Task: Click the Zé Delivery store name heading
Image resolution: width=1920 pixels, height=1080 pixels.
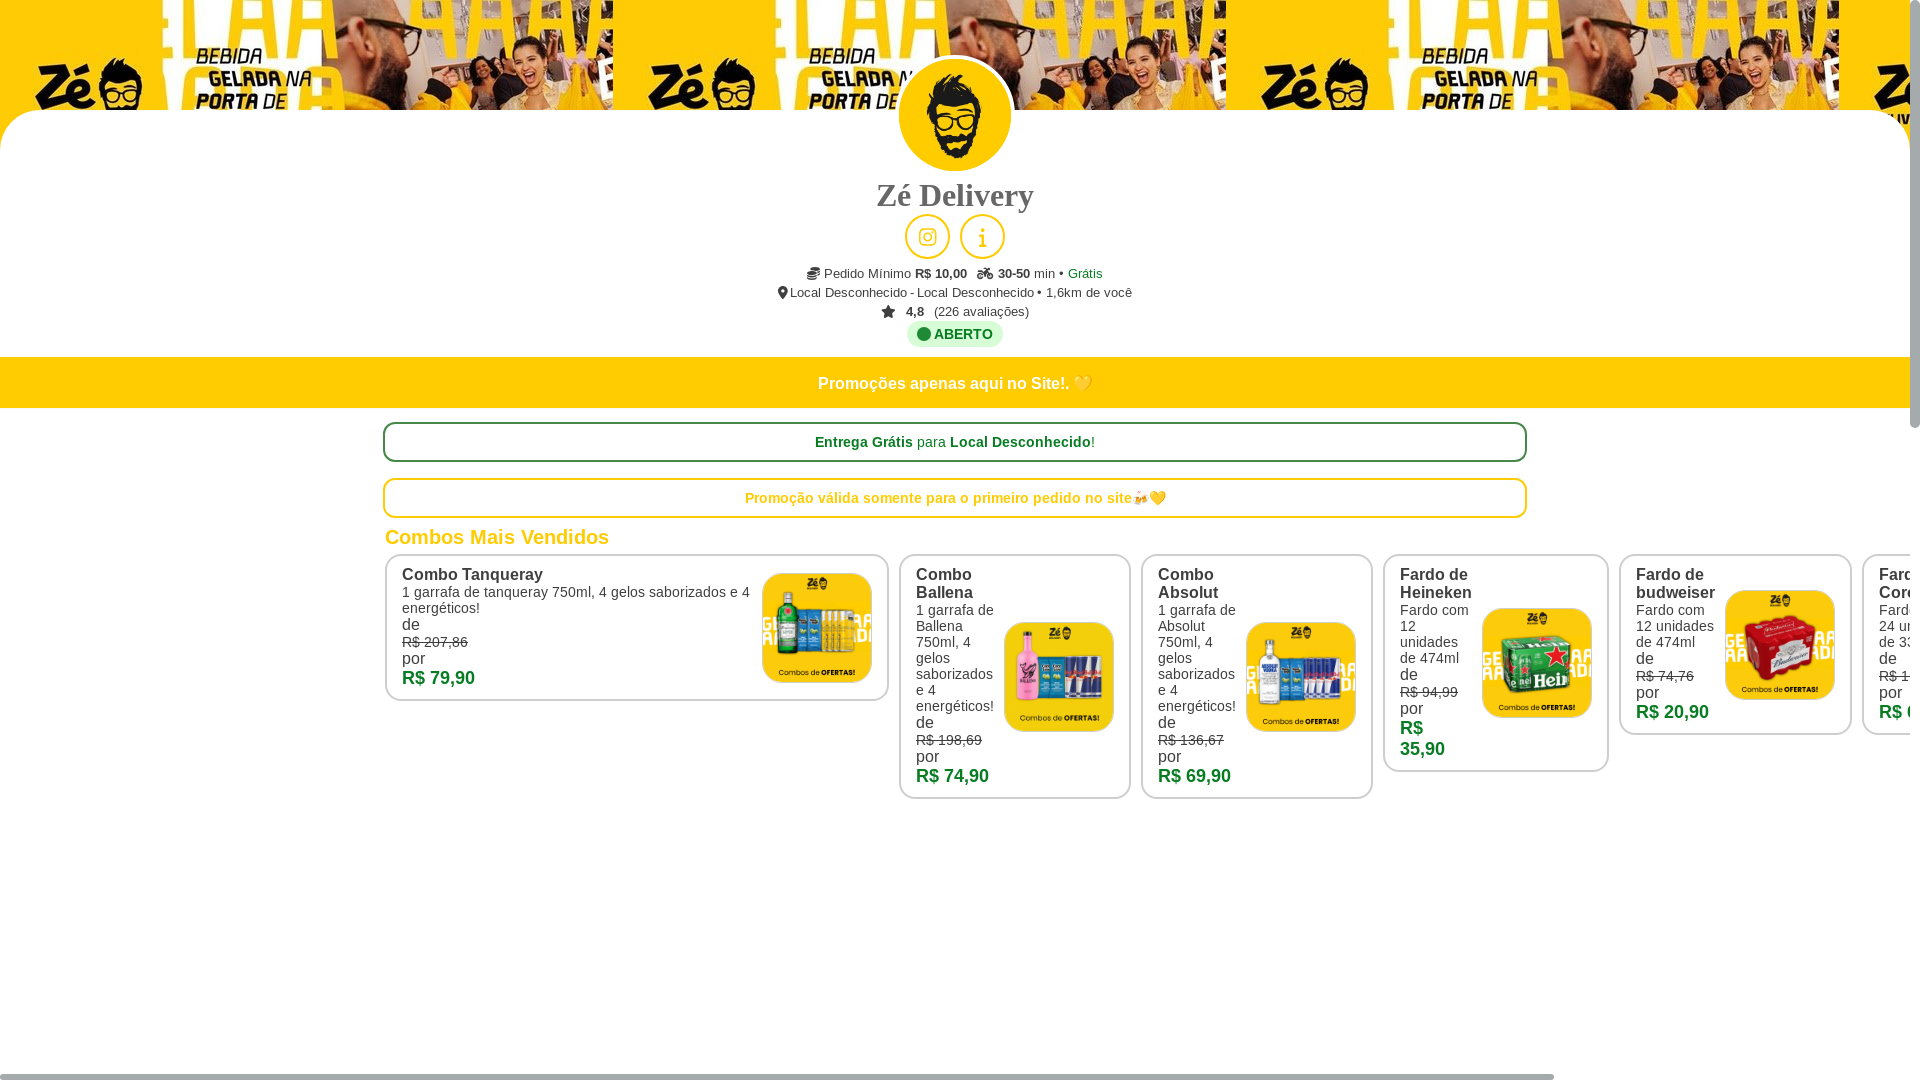Action: click(955, 195)
